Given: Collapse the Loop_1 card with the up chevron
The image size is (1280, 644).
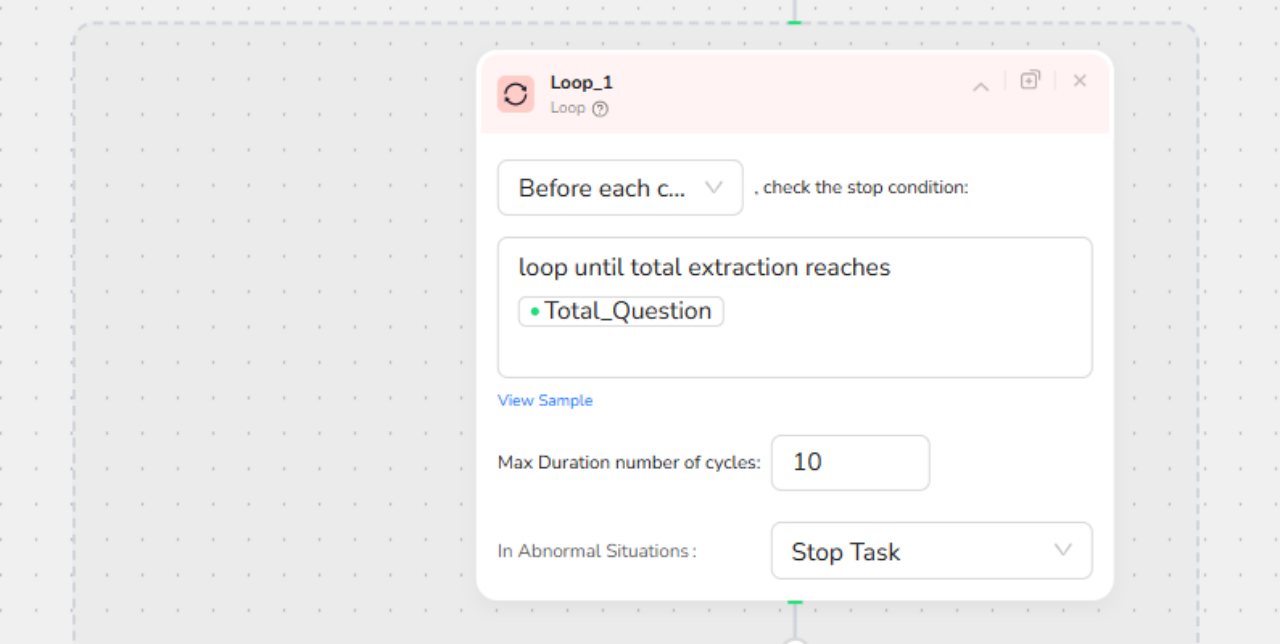Looking at the screenshot, I should pos(981,87).
